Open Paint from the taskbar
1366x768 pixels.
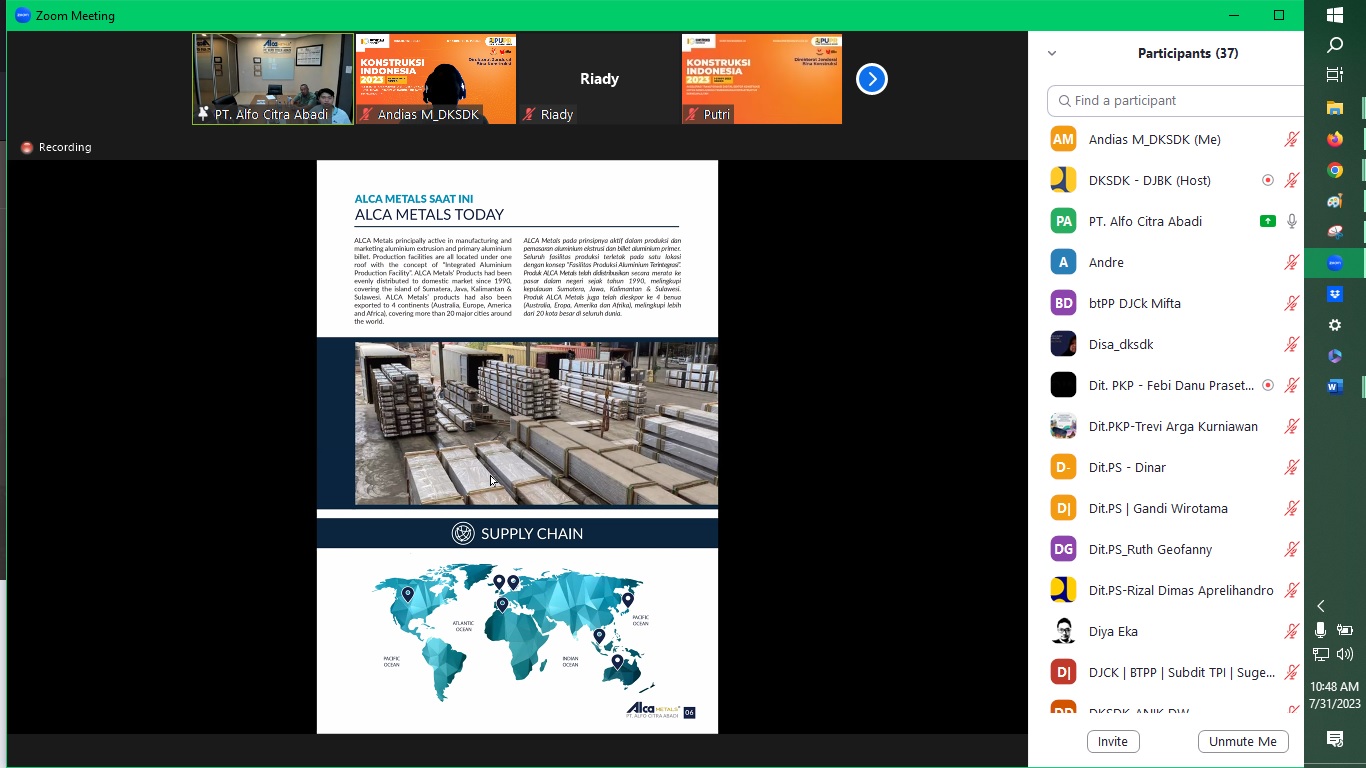pyautogui.click(x=1335, y=201)
